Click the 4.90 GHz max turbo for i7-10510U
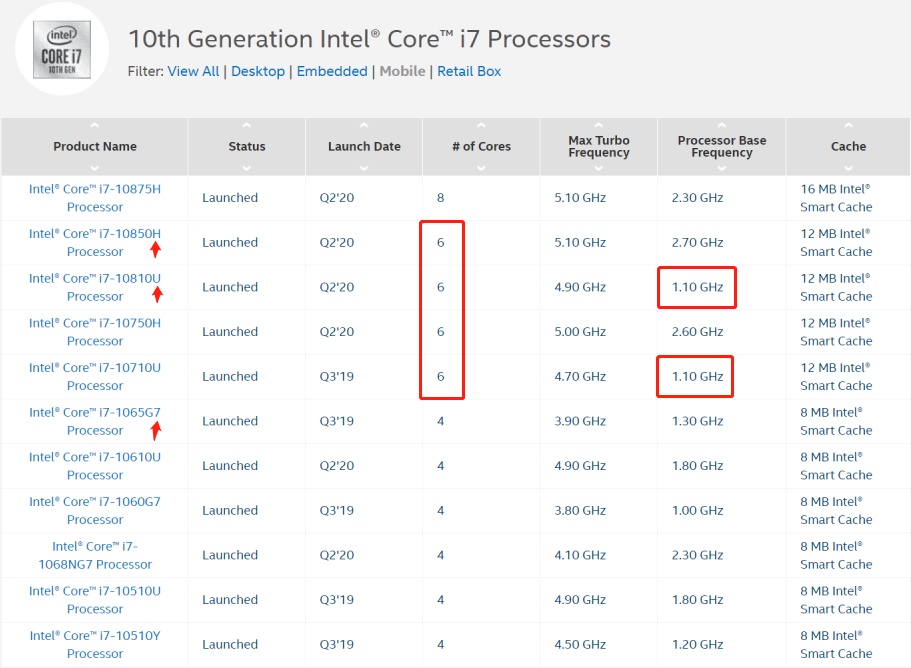The height and width of the screenshot is (668, 911). coord(580,600)
